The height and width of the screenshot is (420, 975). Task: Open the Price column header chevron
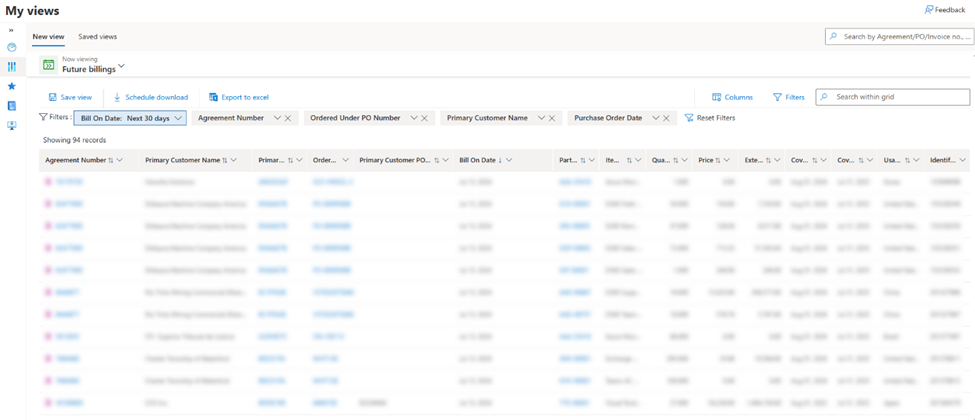click(x=727, y=160)
